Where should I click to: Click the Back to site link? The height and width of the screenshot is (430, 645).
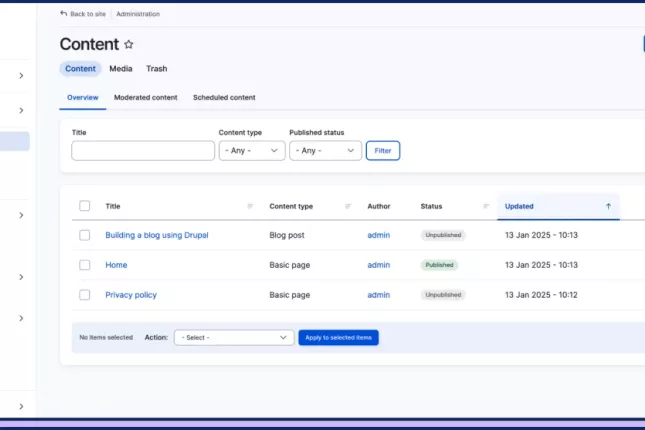coord(88,14)
